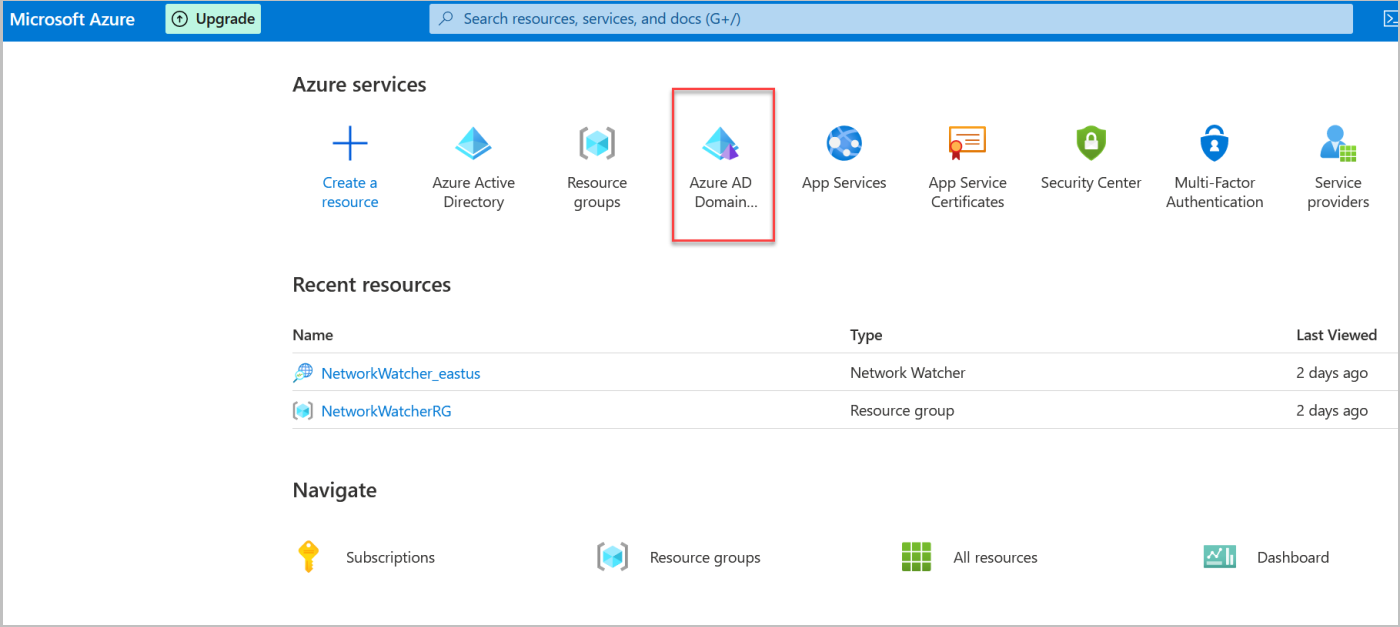Click the App Service Certificates label
Viewport: 1400px width, 627px height.
click(967, 192)
